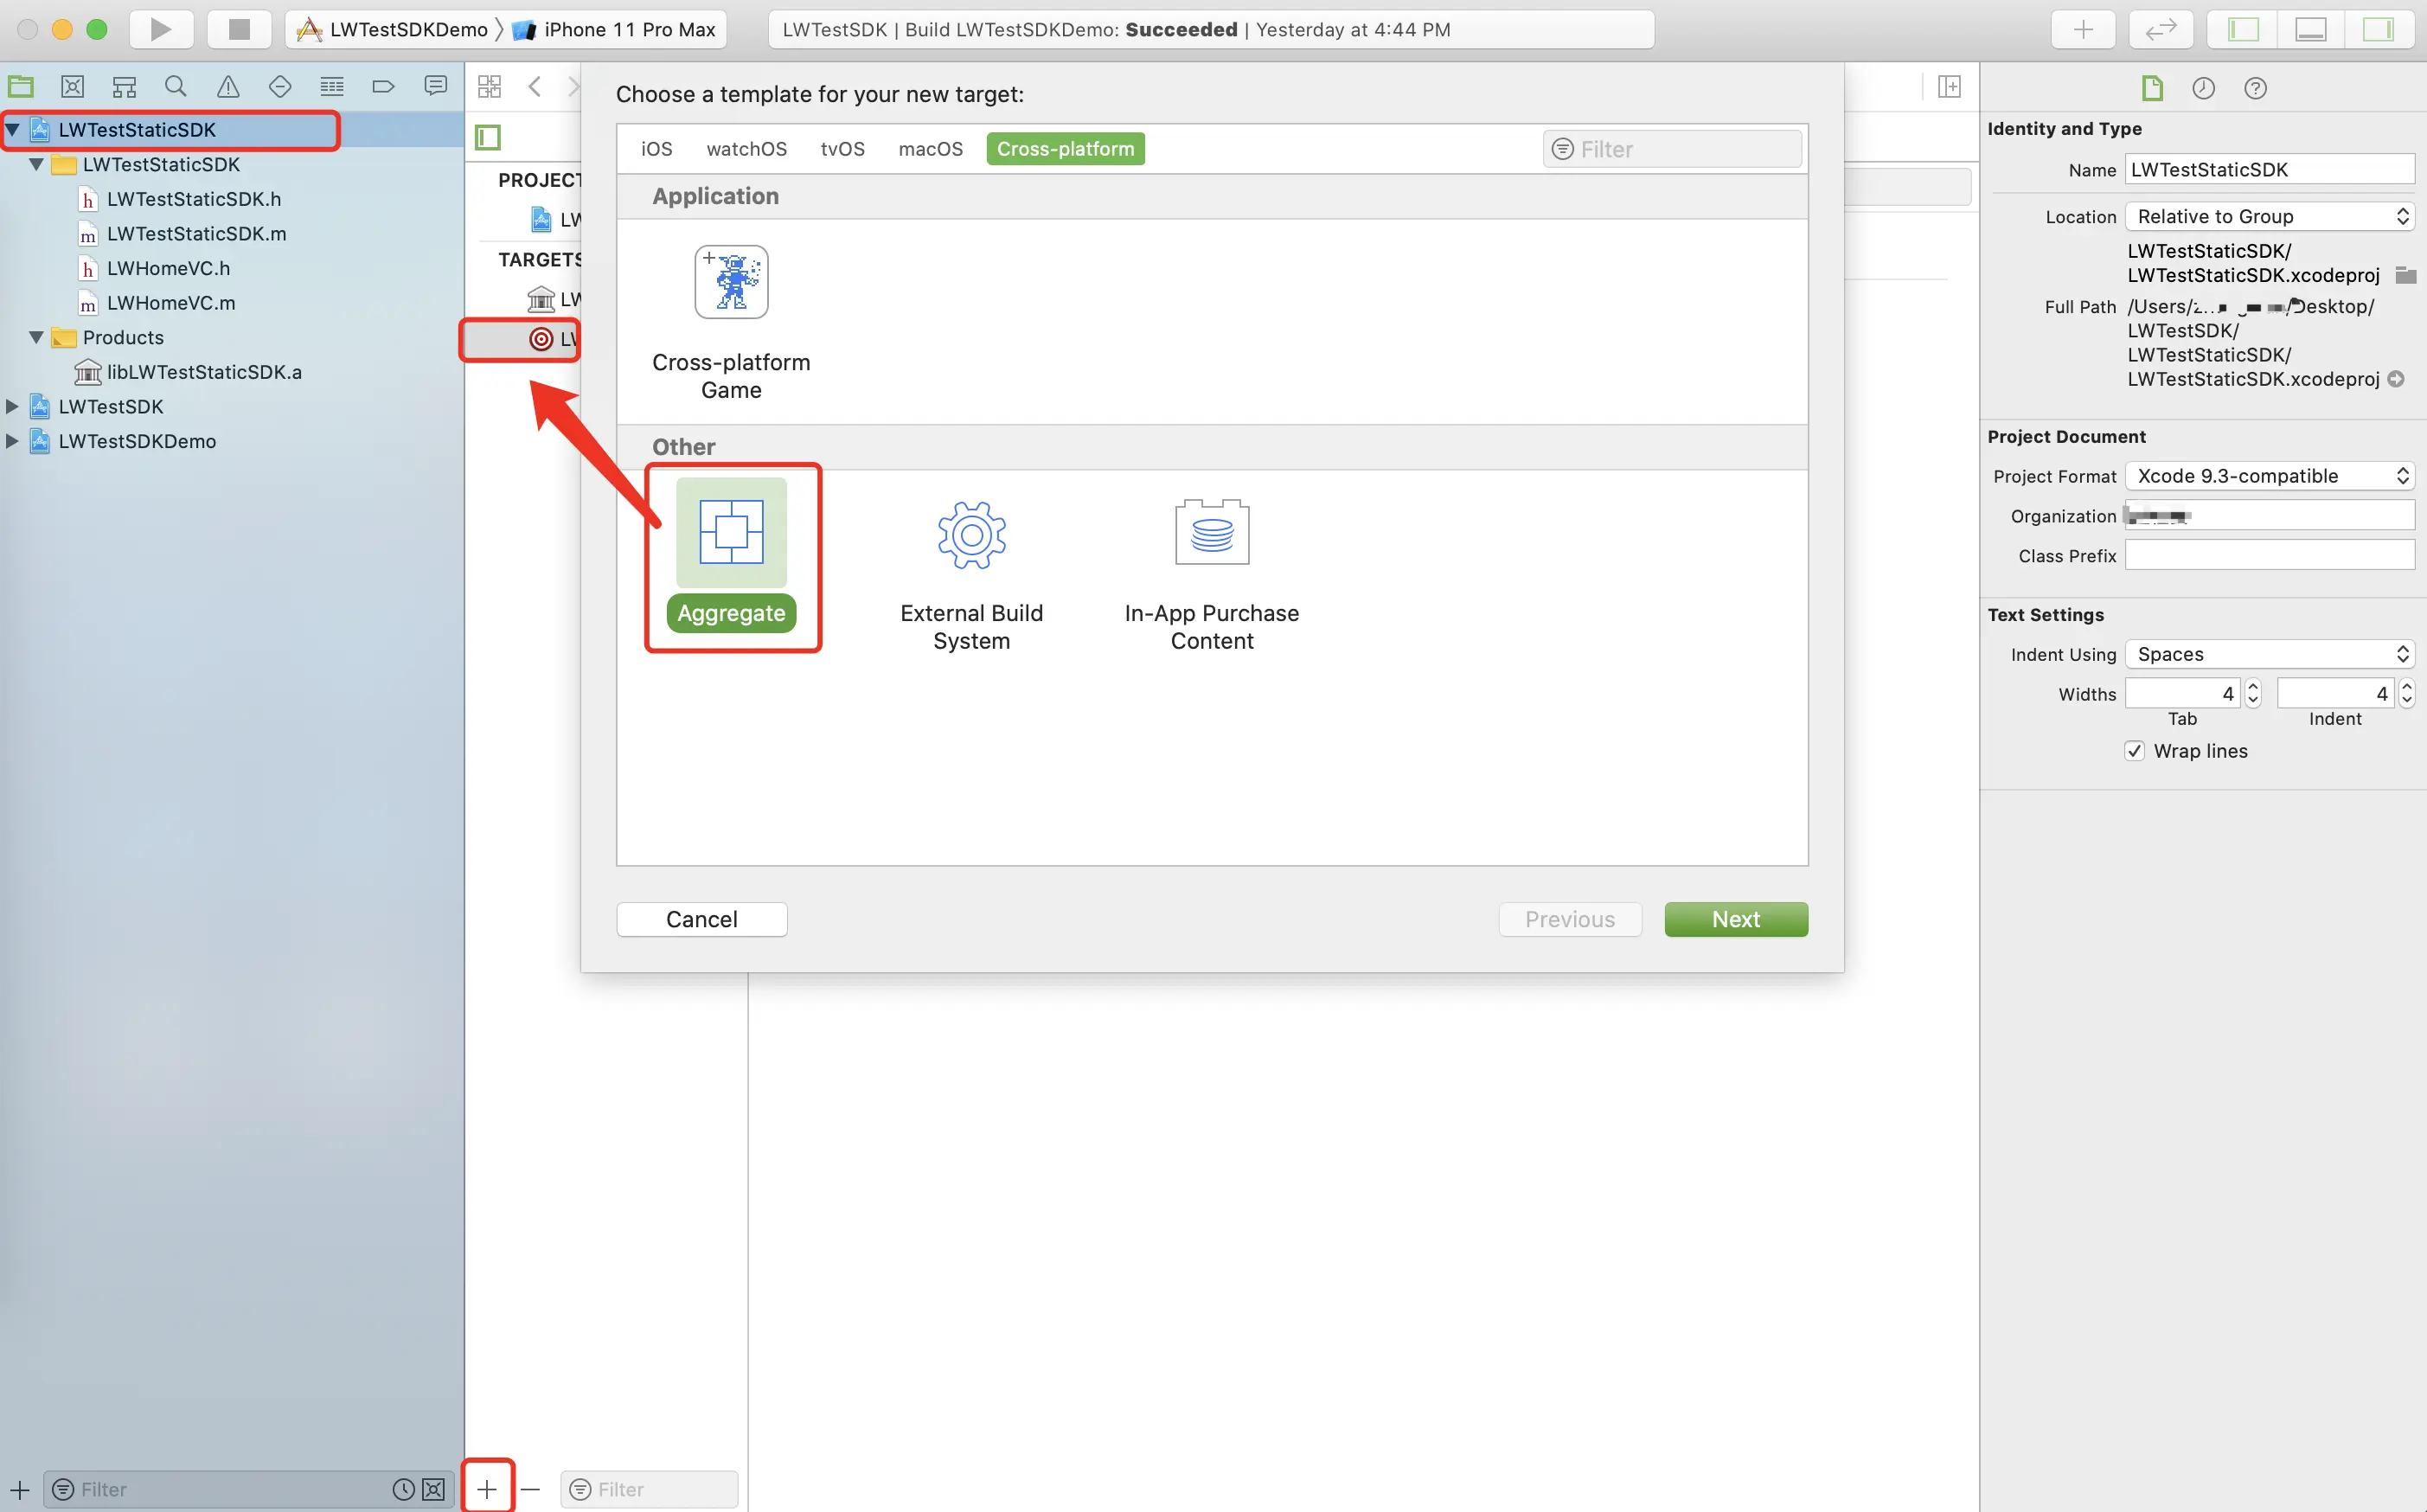Open the Find navigator magnifier icon
This screenshot has width=2427, height=1512.
click(176, 87)
